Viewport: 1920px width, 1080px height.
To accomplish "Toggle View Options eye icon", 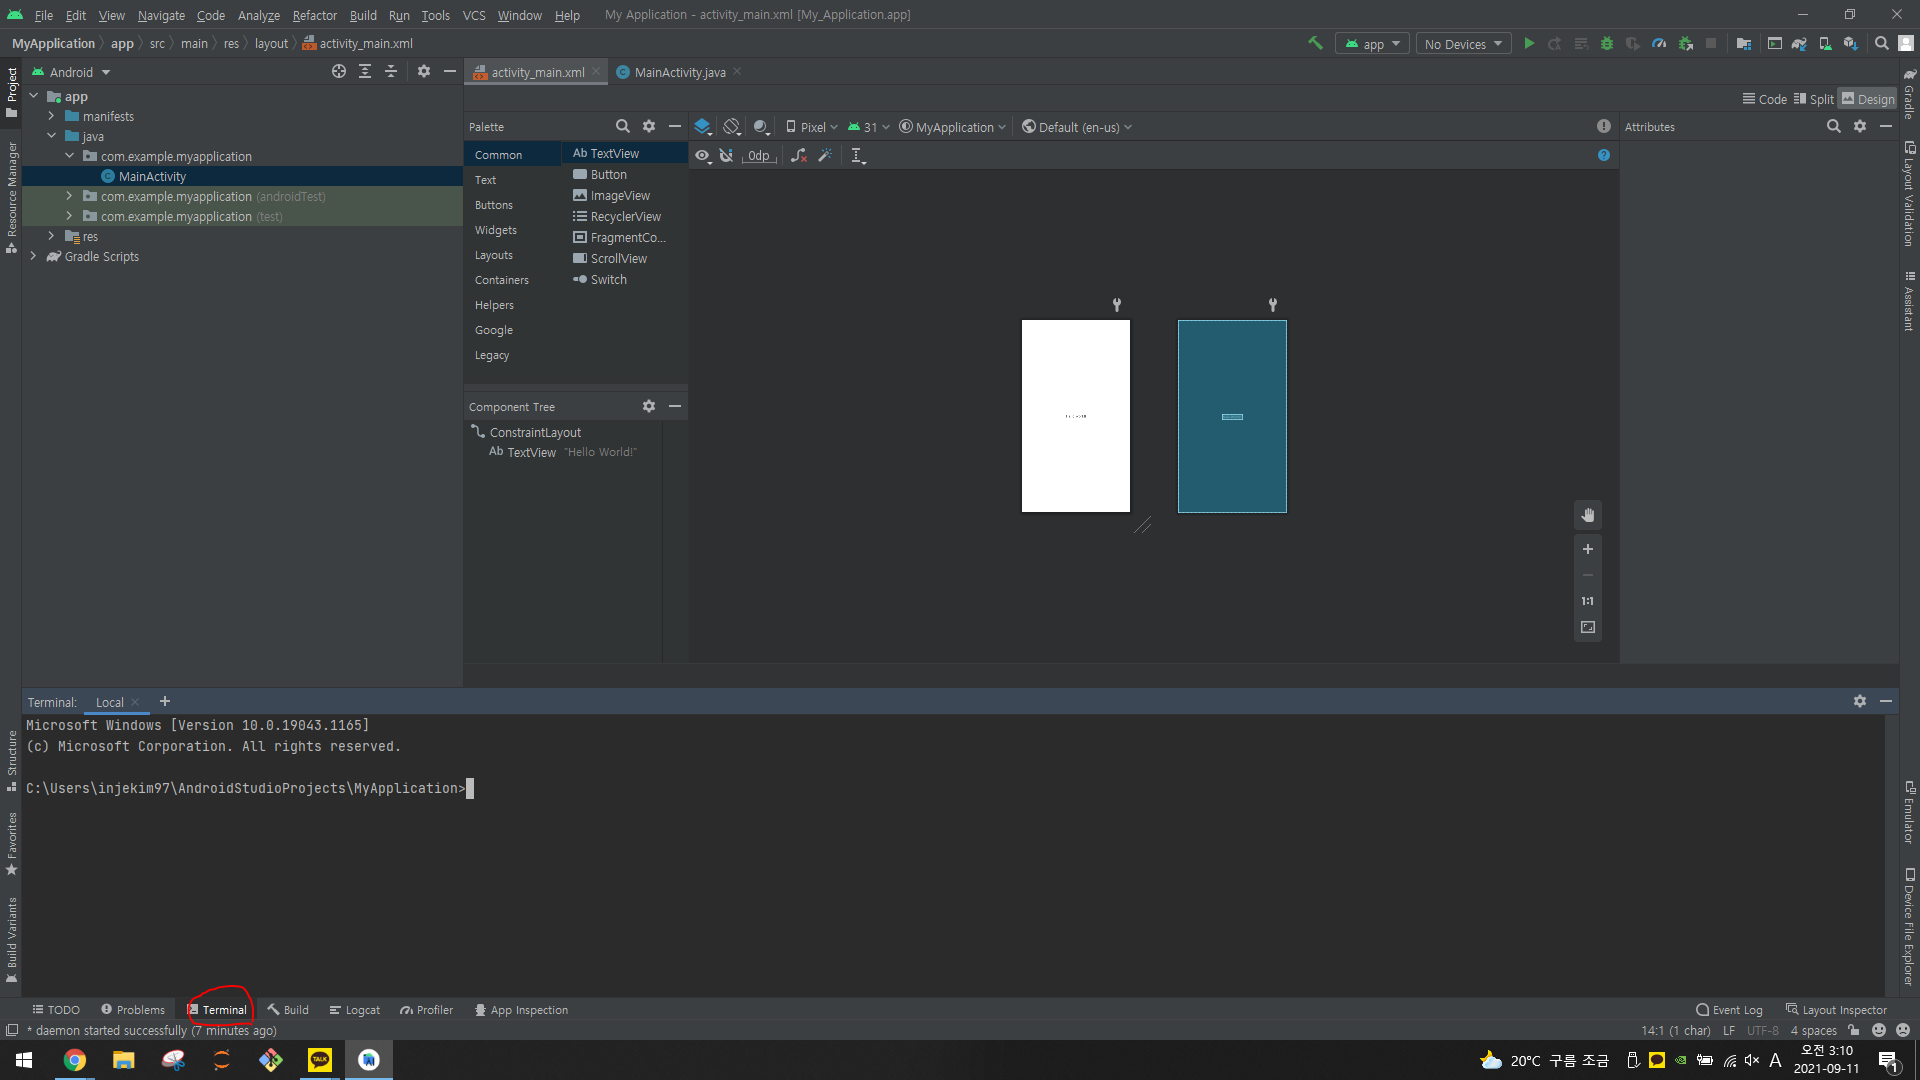I will pyautogui.click(x=702, y=156).
